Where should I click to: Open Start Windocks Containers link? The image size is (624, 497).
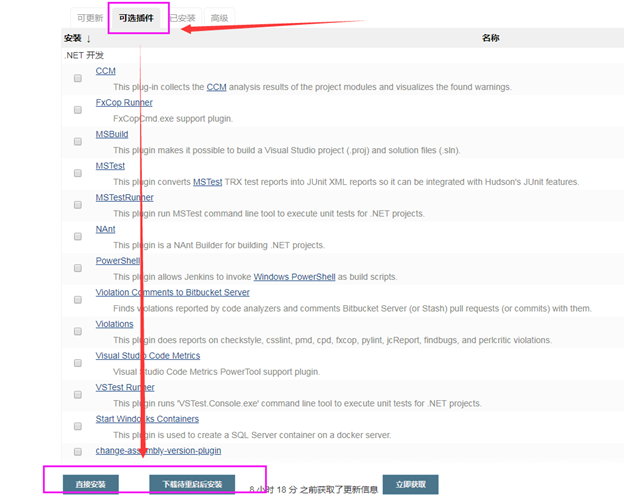[147, 419]
